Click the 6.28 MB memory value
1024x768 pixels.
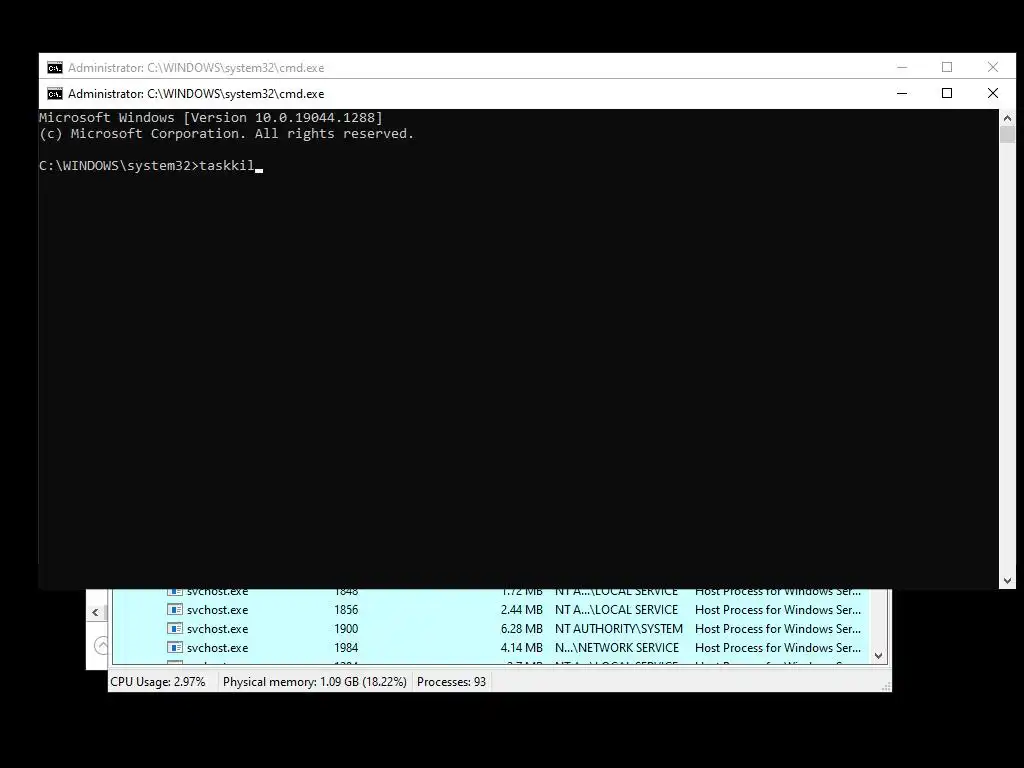click(x=522, y=628)
